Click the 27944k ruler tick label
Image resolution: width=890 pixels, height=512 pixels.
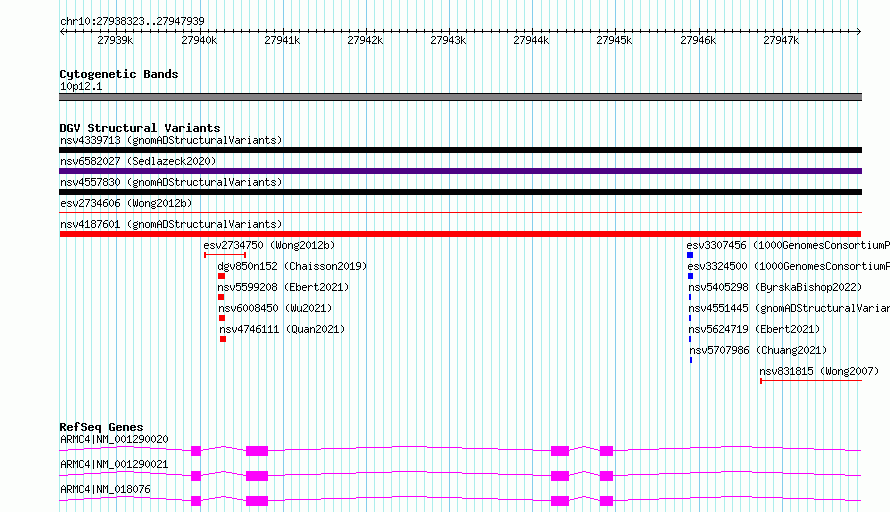tap(531, 40)
